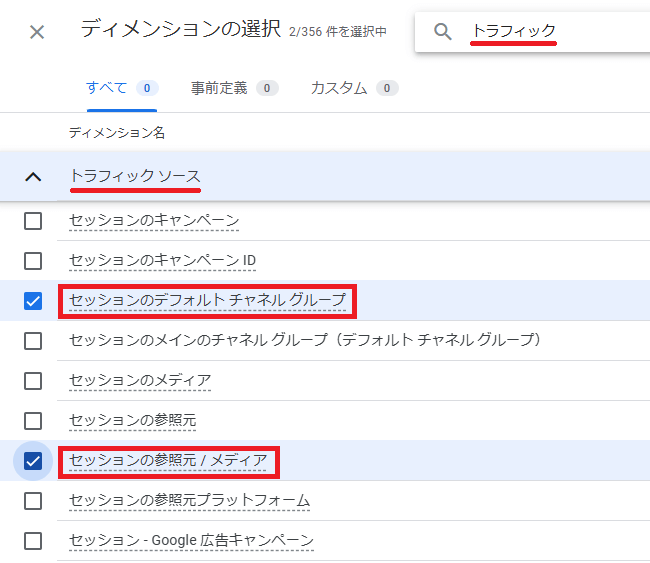Enable the セッションのキャンペーン checkbox

[x=33, y=221]
